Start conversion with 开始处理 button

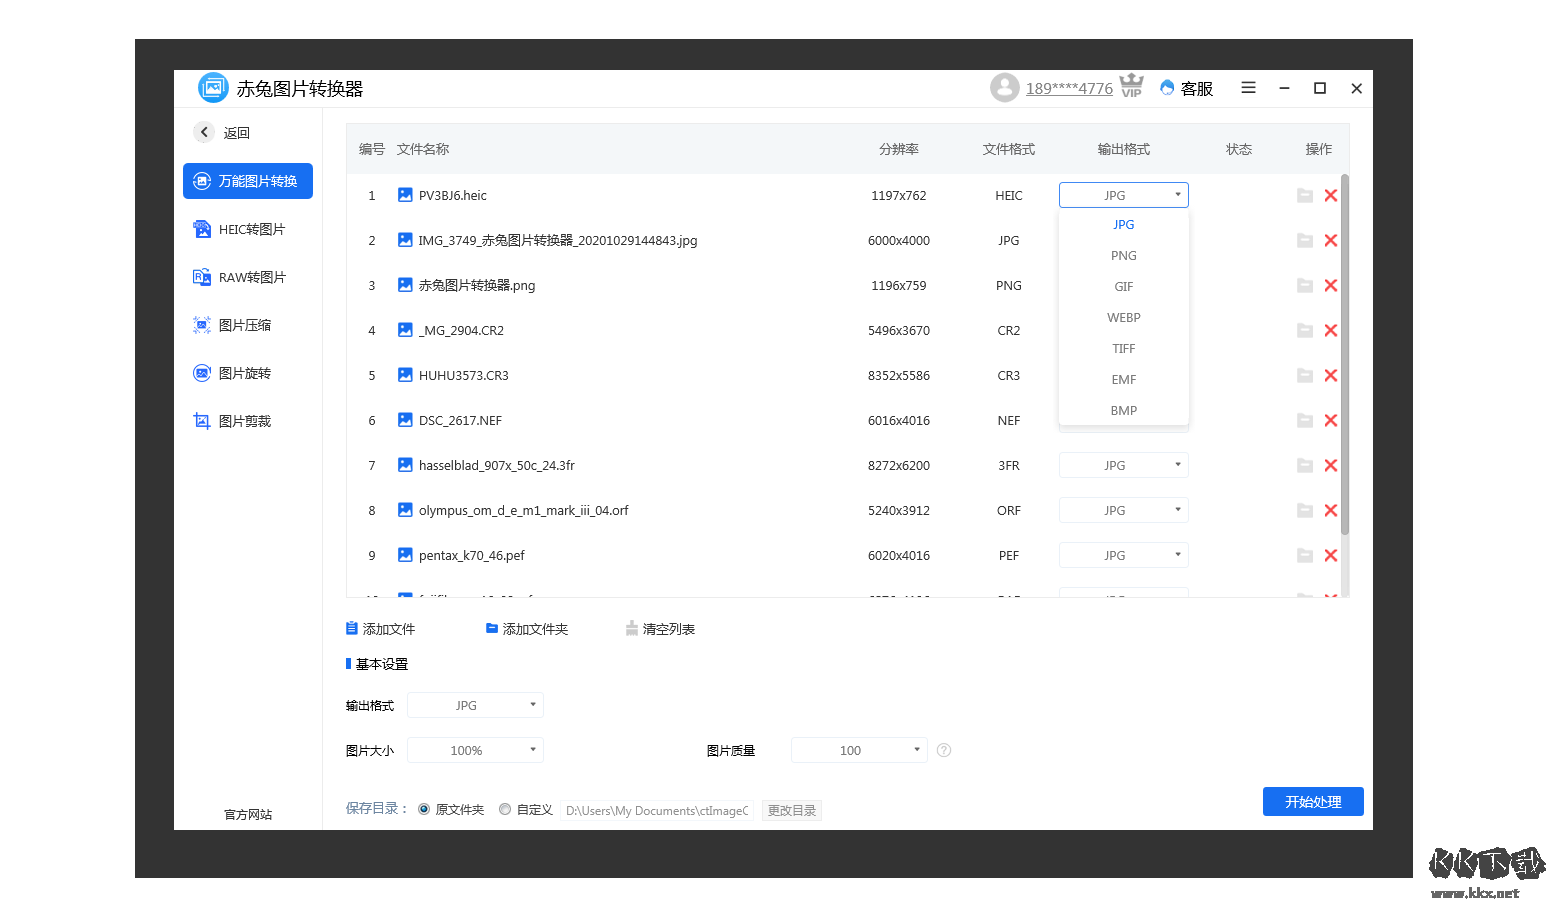click(1313, 801)
